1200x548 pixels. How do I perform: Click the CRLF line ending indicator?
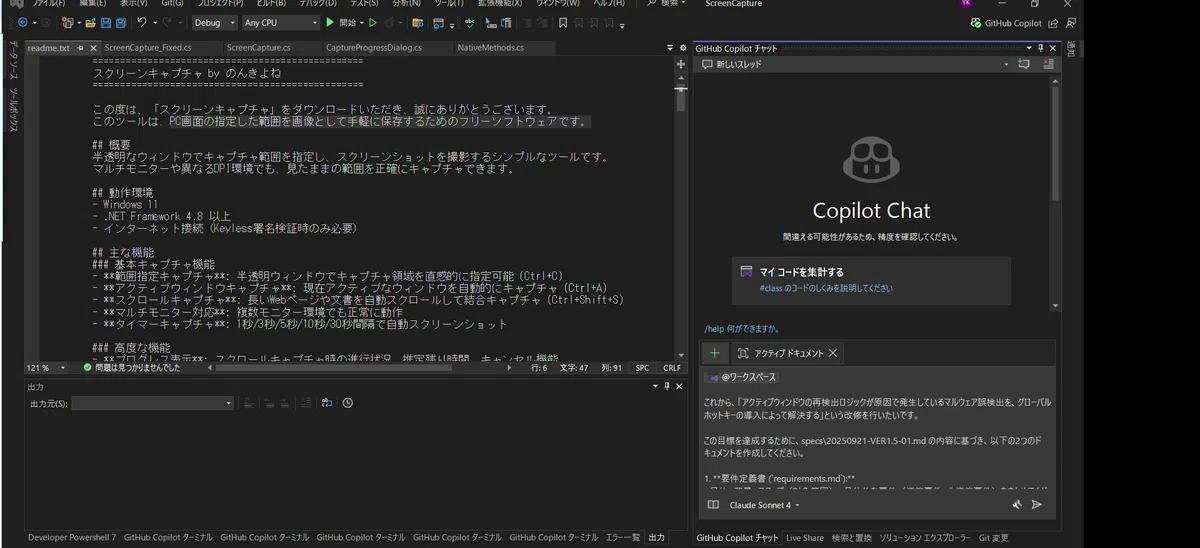(x=671, y=368)
